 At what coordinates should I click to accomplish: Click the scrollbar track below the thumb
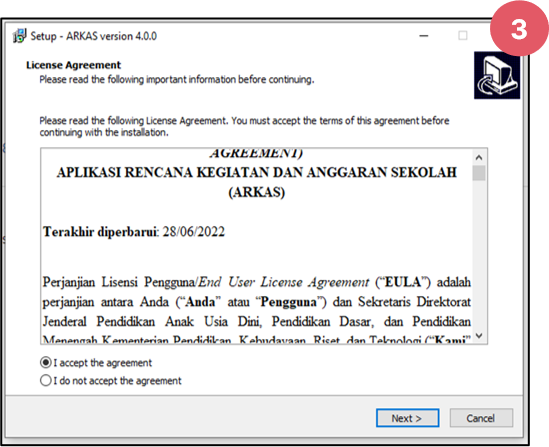click(x=479, y=255)
